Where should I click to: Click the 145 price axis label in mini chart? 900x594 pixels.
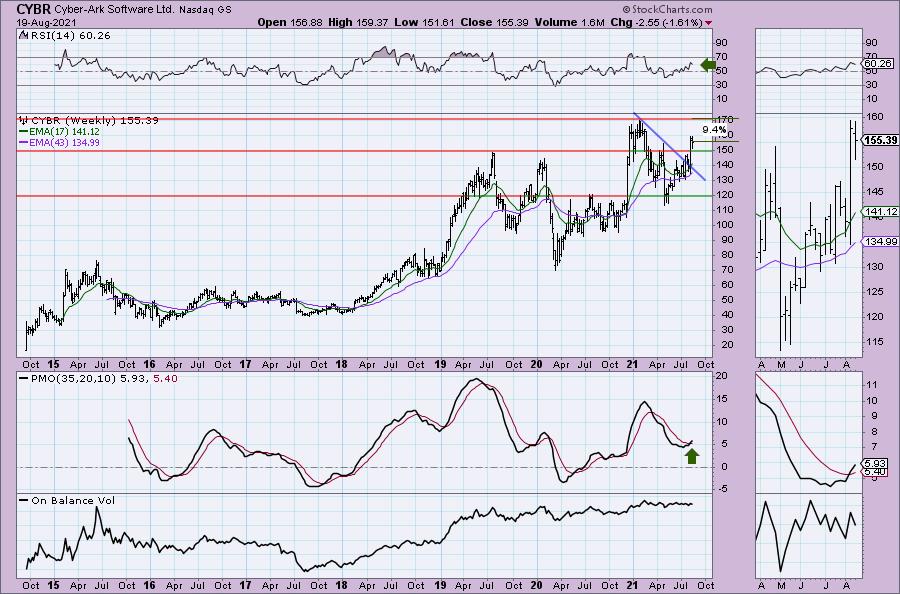(875, 191)
